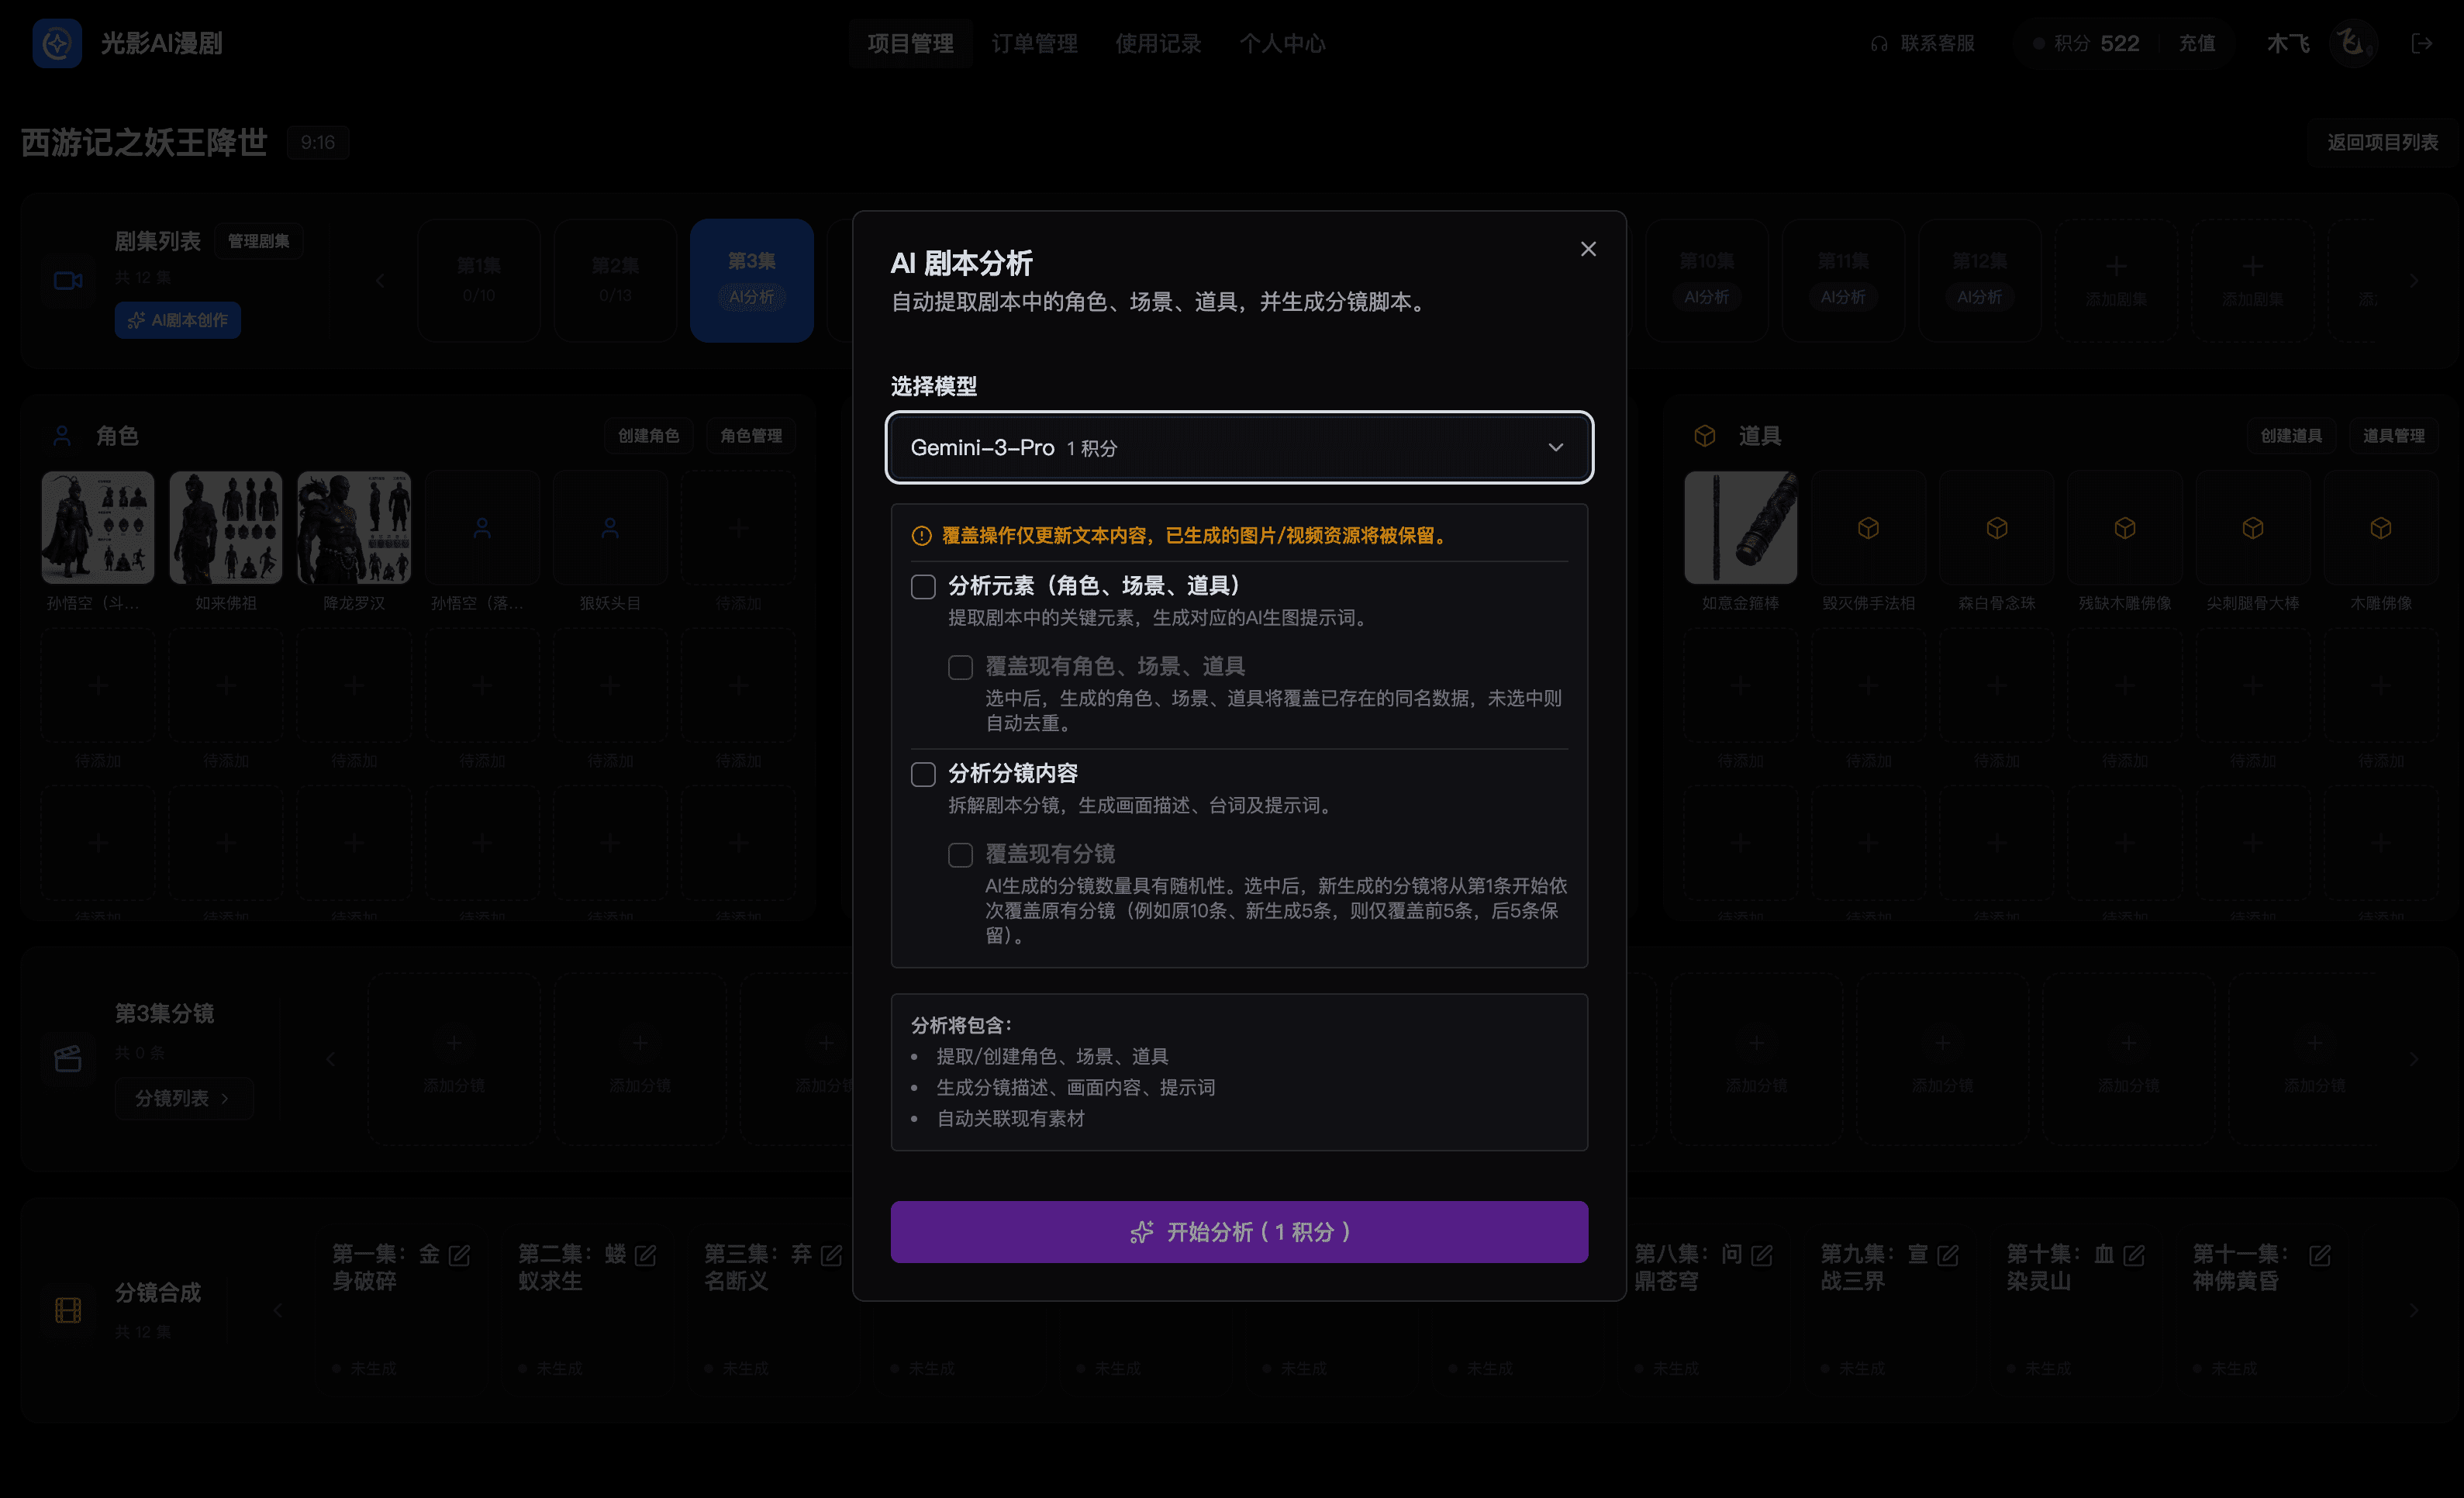Click the 道具 panel cube icon

tap(1704, 435)
